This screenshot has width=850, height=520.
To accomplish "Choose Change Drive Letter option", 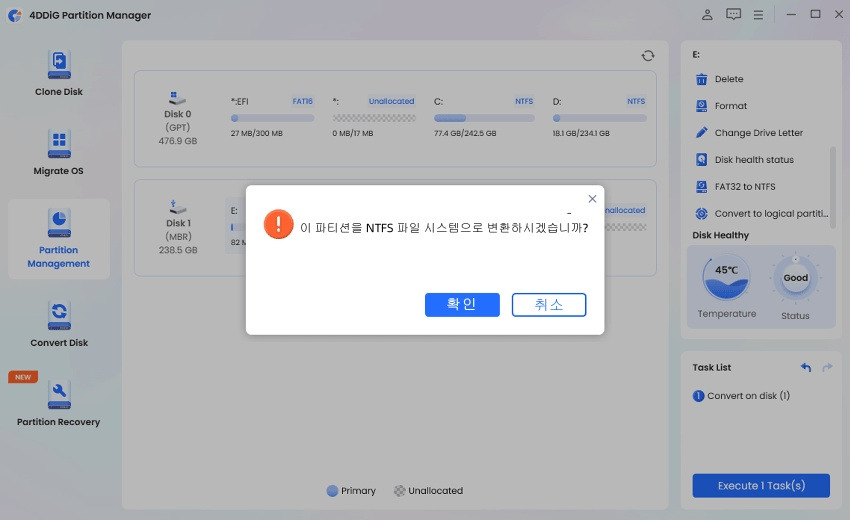I will pos(758,133).
